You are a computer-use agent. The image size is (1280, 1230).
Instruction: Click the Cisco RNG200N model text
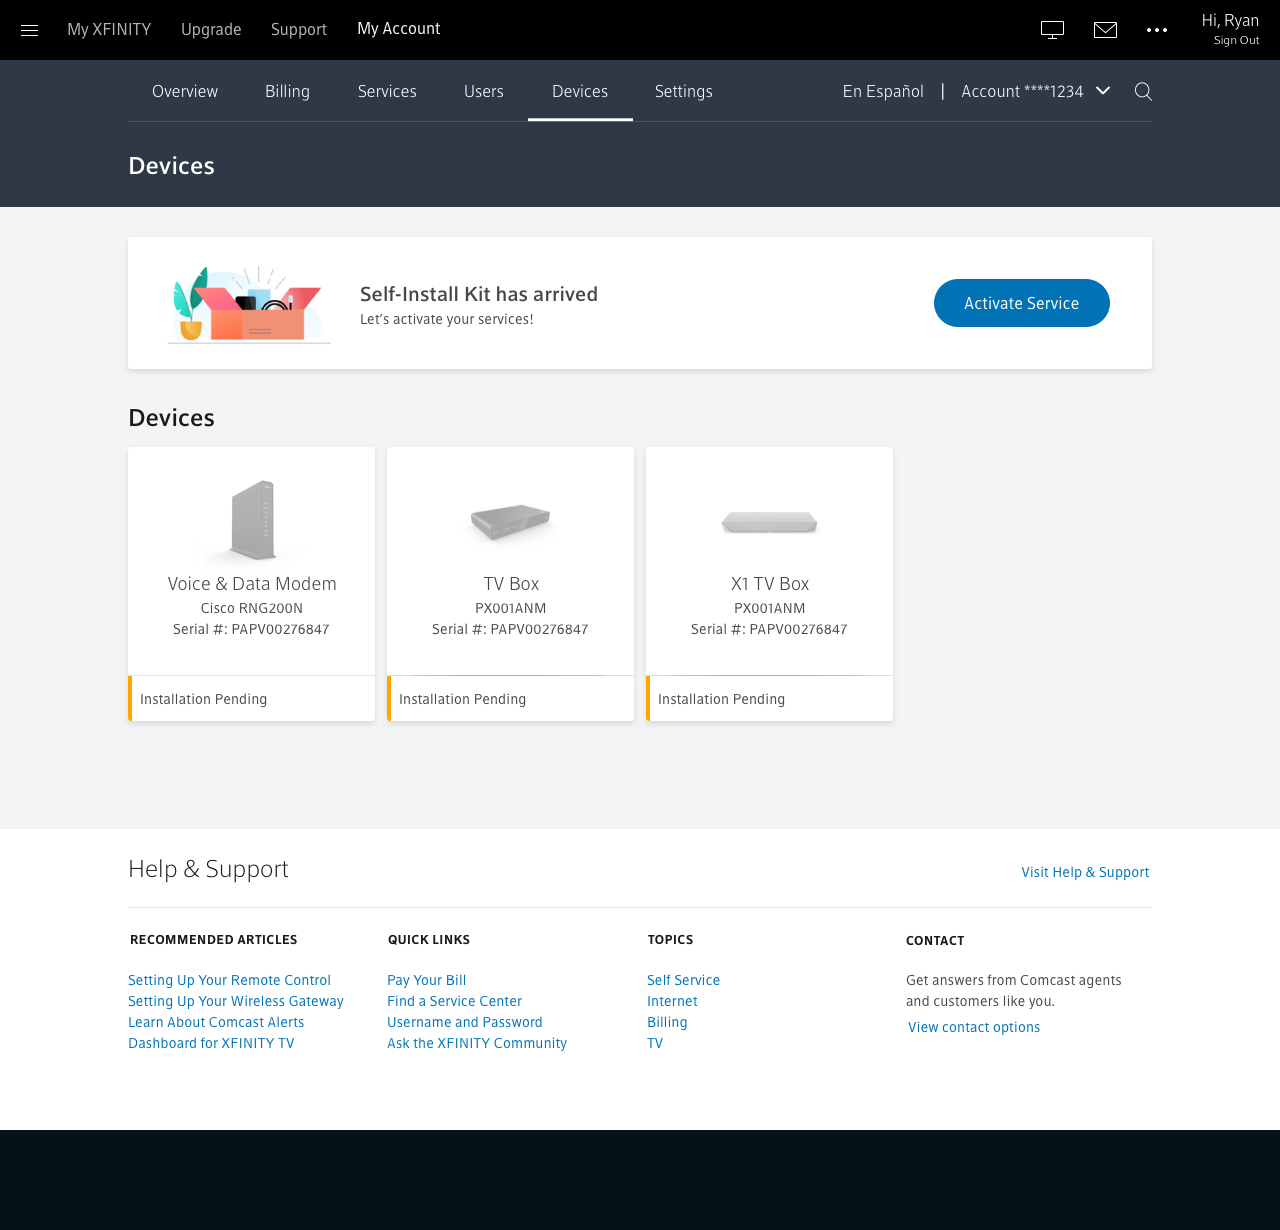252,608
